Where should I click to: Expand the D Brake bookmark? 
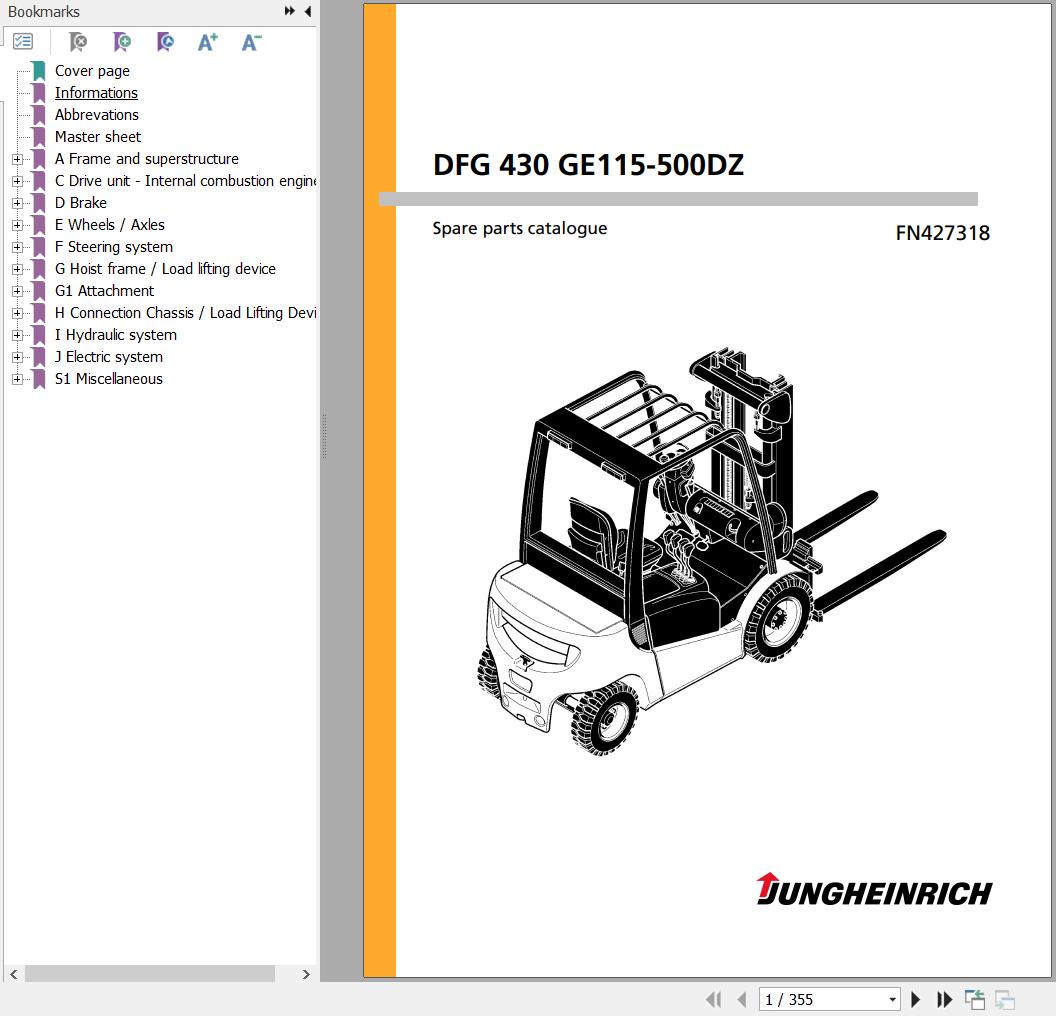click(x=17, y=203)
